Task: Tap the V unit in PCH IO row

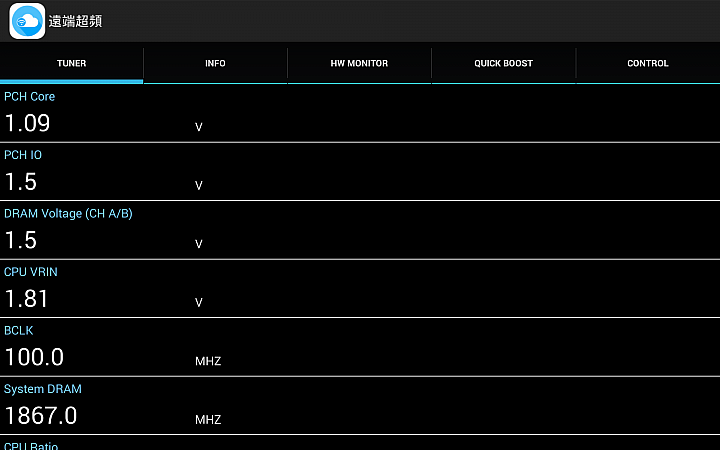Action: (x=198, y=186)
